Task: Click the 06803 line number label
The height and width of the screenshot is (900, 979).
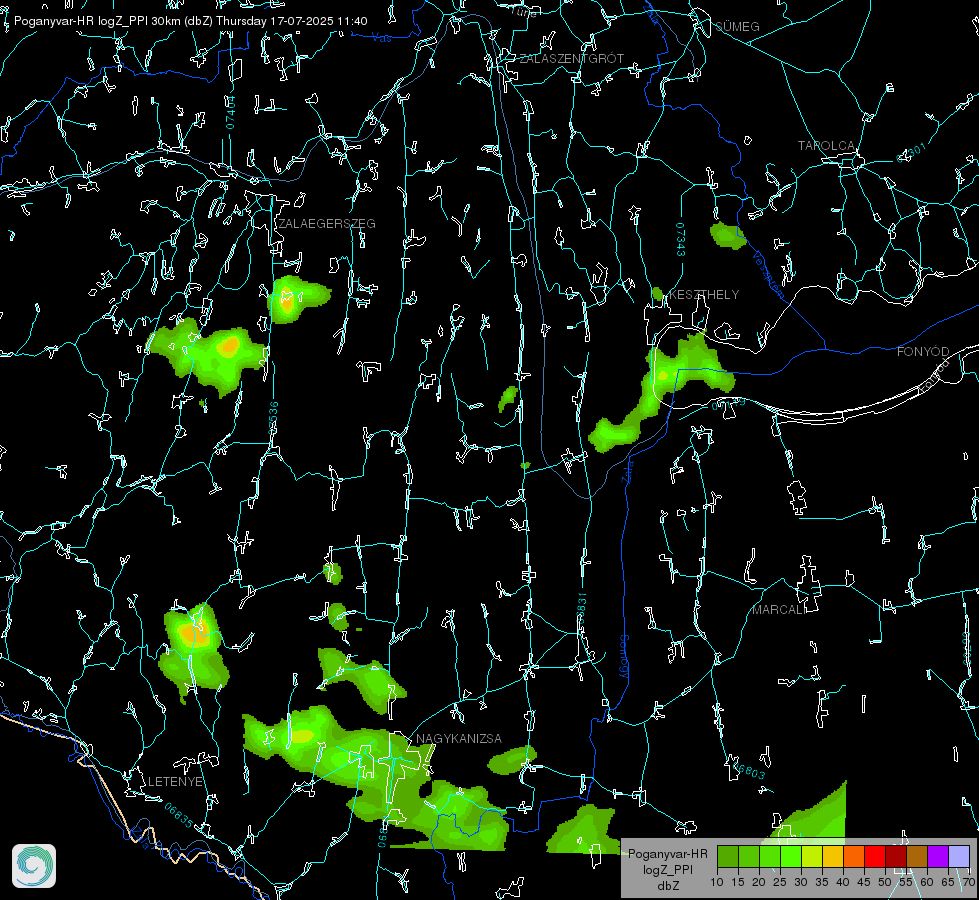Action: click(x=748, y=769)
